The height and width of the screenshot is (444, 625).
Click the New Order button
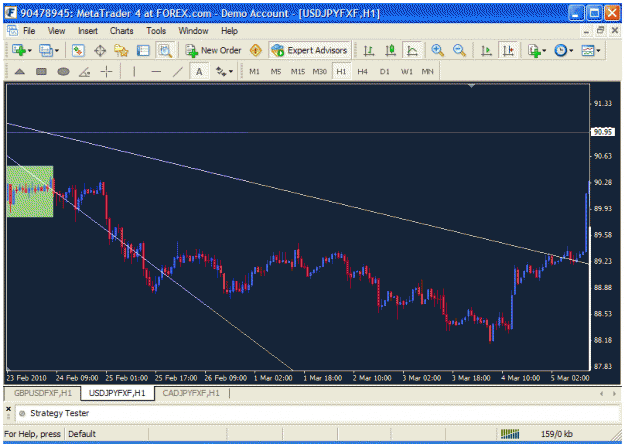(214, 51)
